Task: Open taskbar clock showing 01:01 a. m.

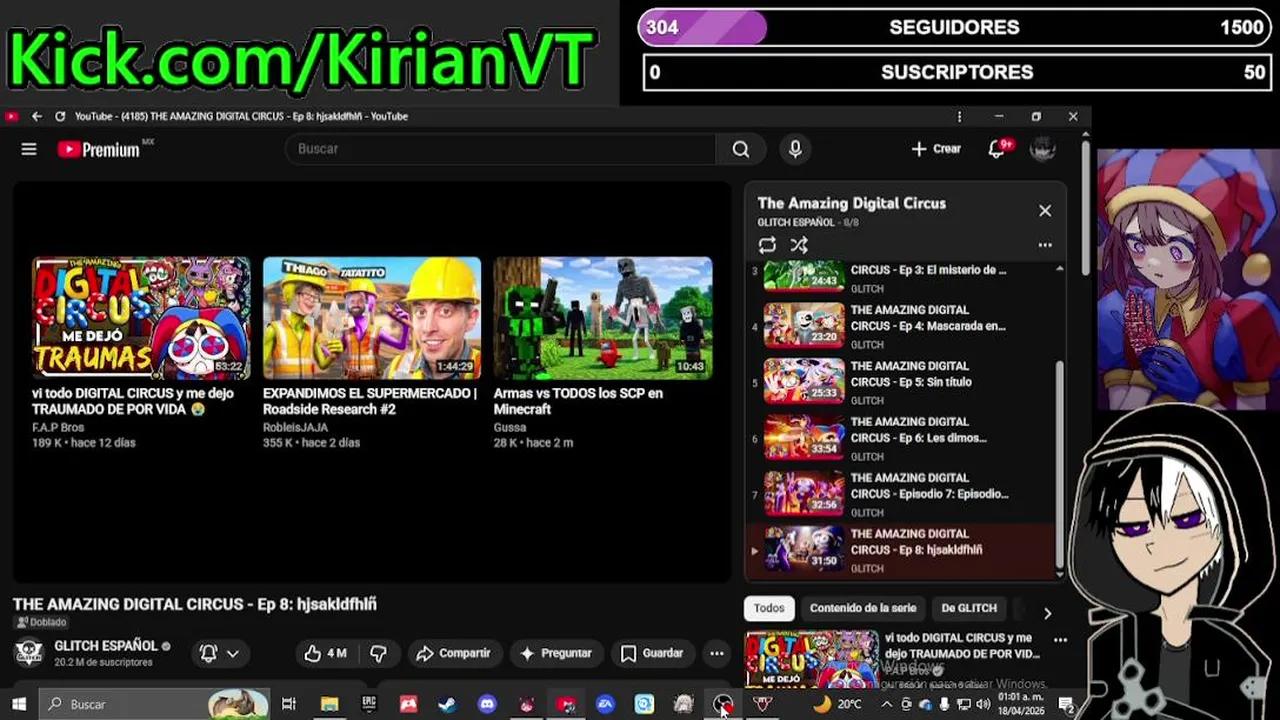Action: tap(1021, 704)
